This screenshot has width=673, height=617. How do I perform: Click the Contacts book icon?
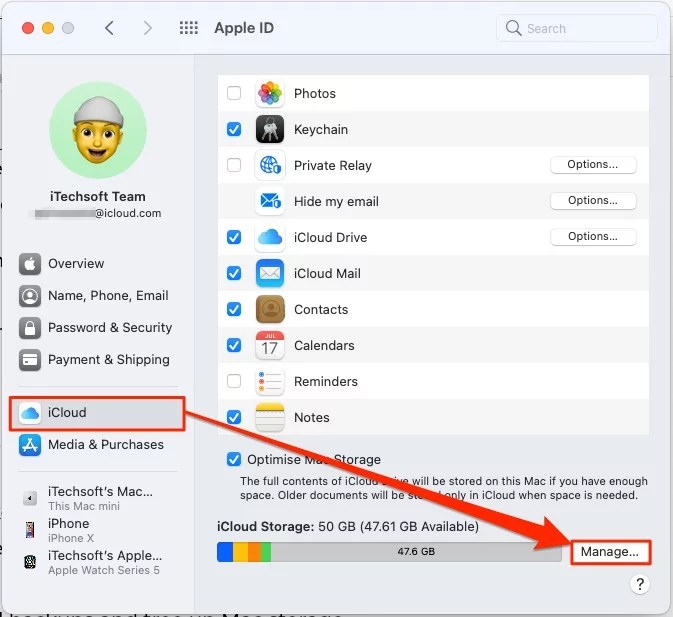270,309
